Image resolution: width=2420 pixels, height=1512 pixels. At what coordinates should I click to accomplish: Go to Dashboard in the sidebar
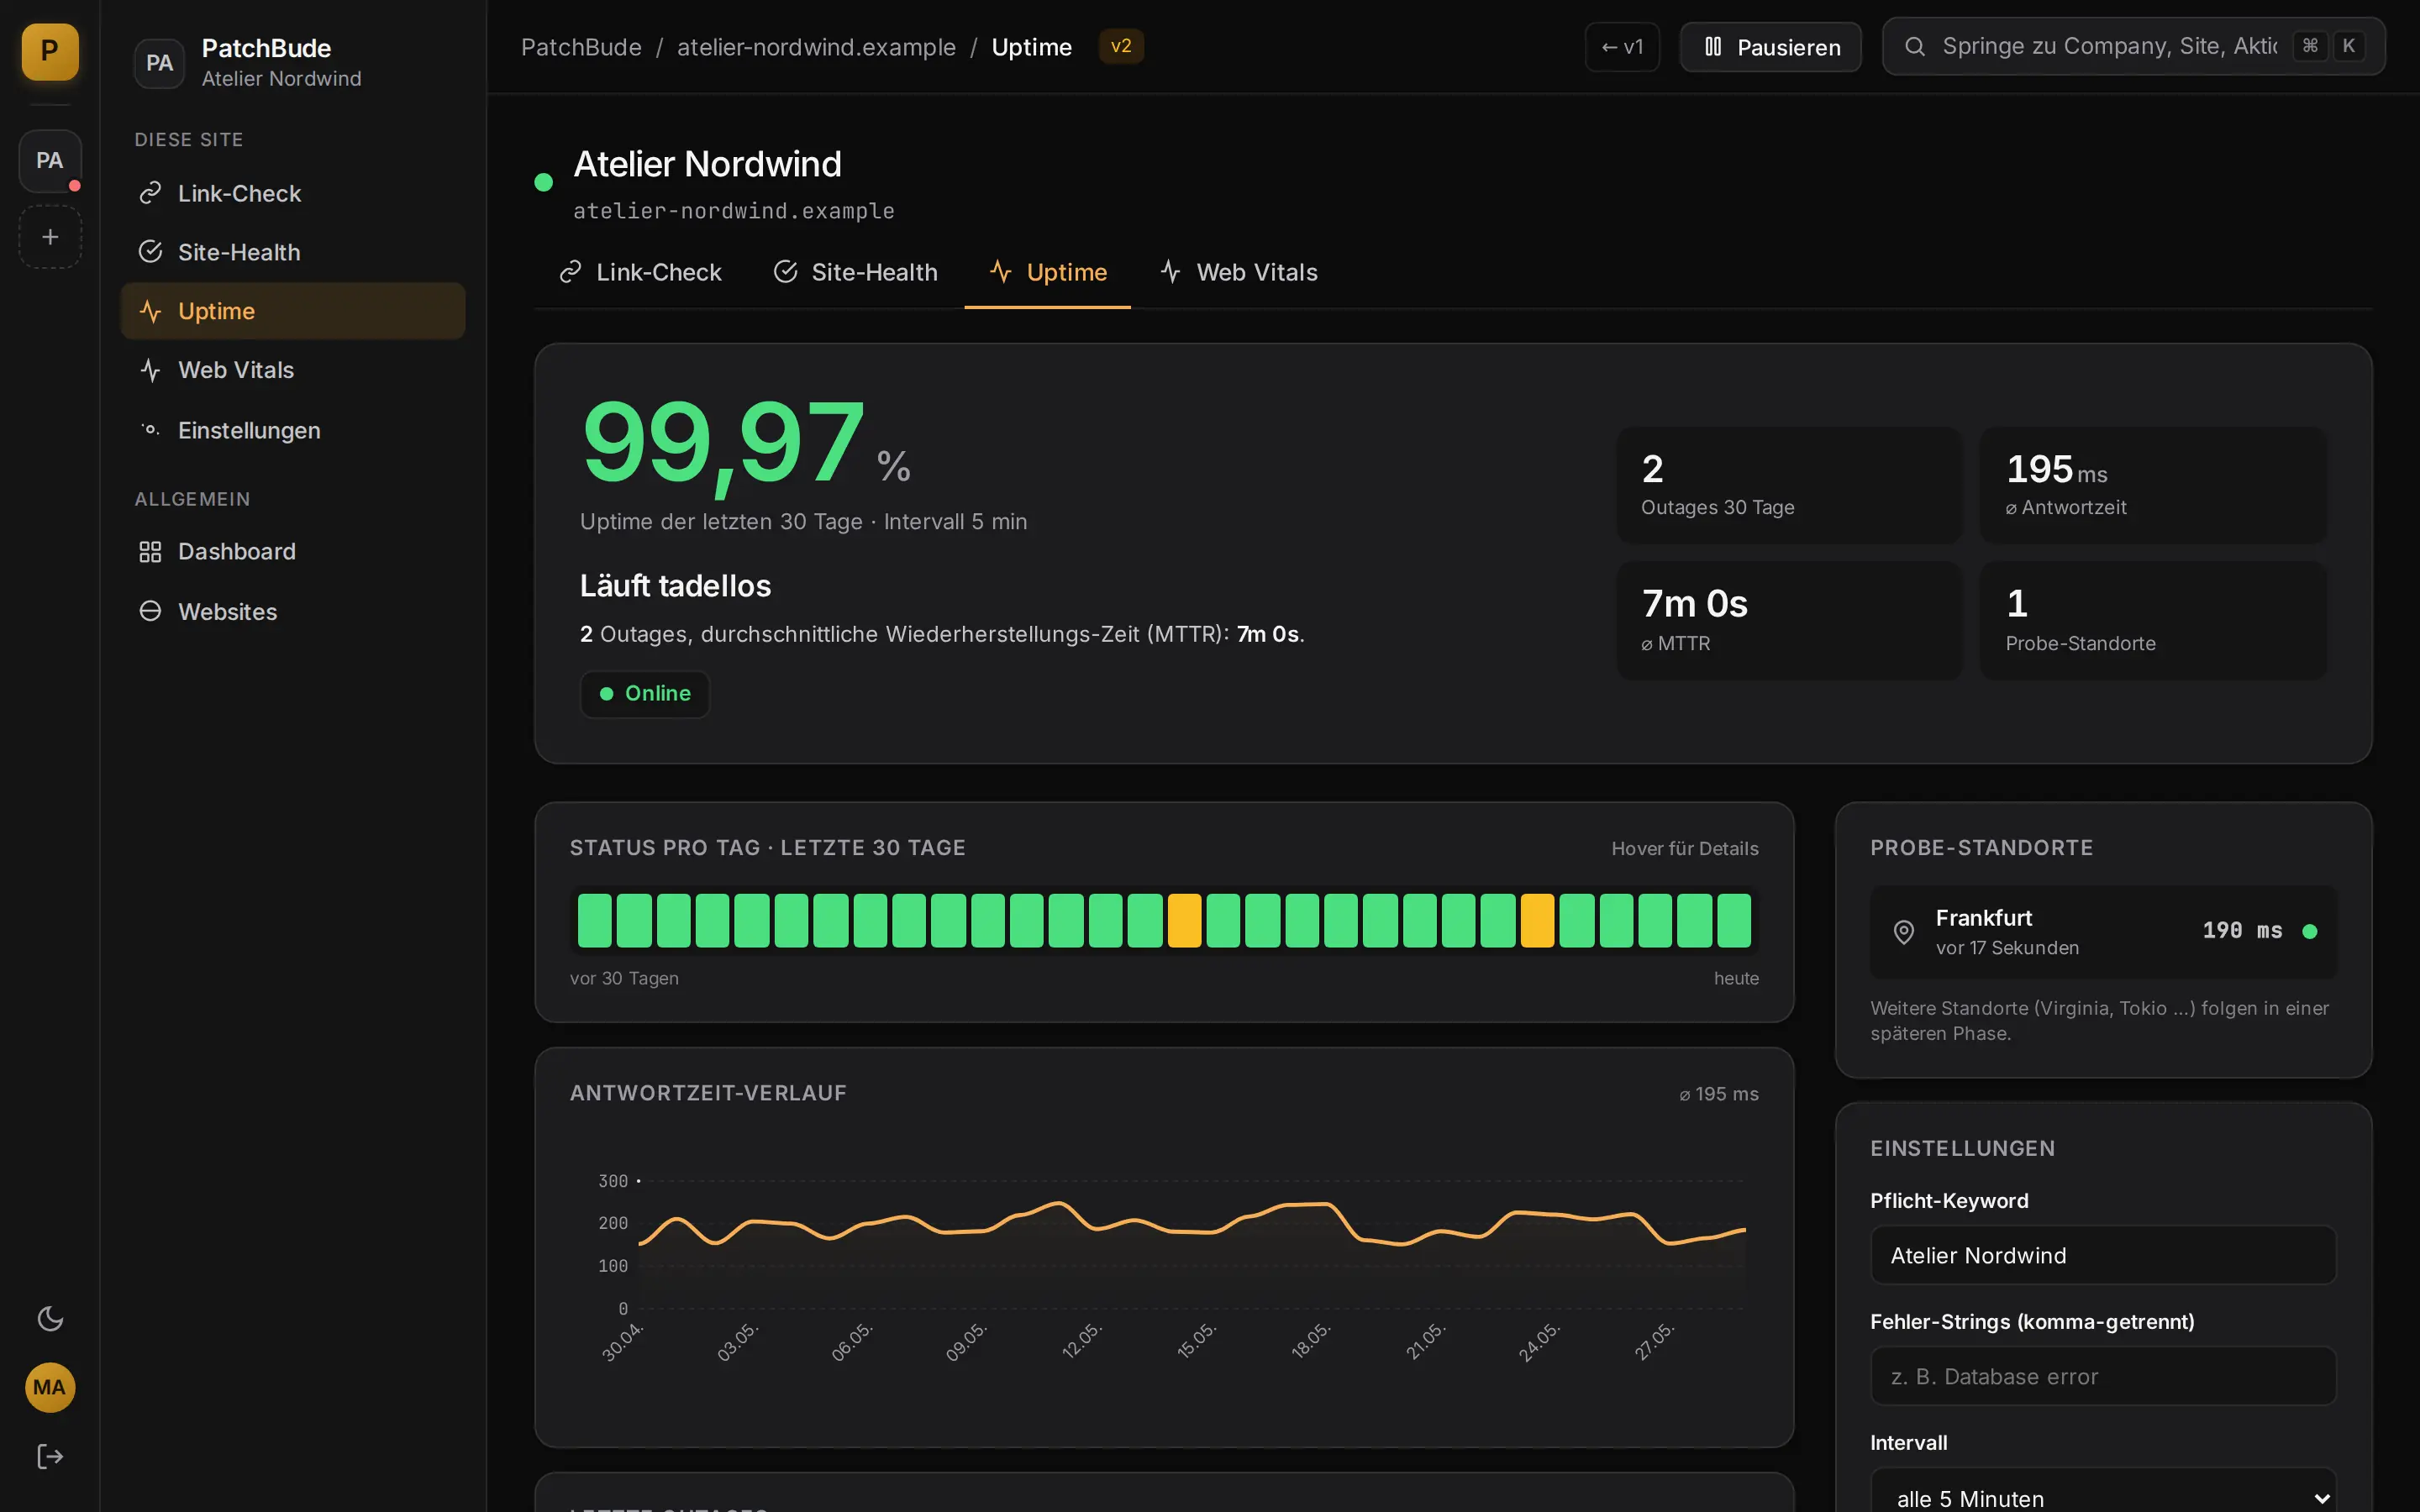pos(293,551)
